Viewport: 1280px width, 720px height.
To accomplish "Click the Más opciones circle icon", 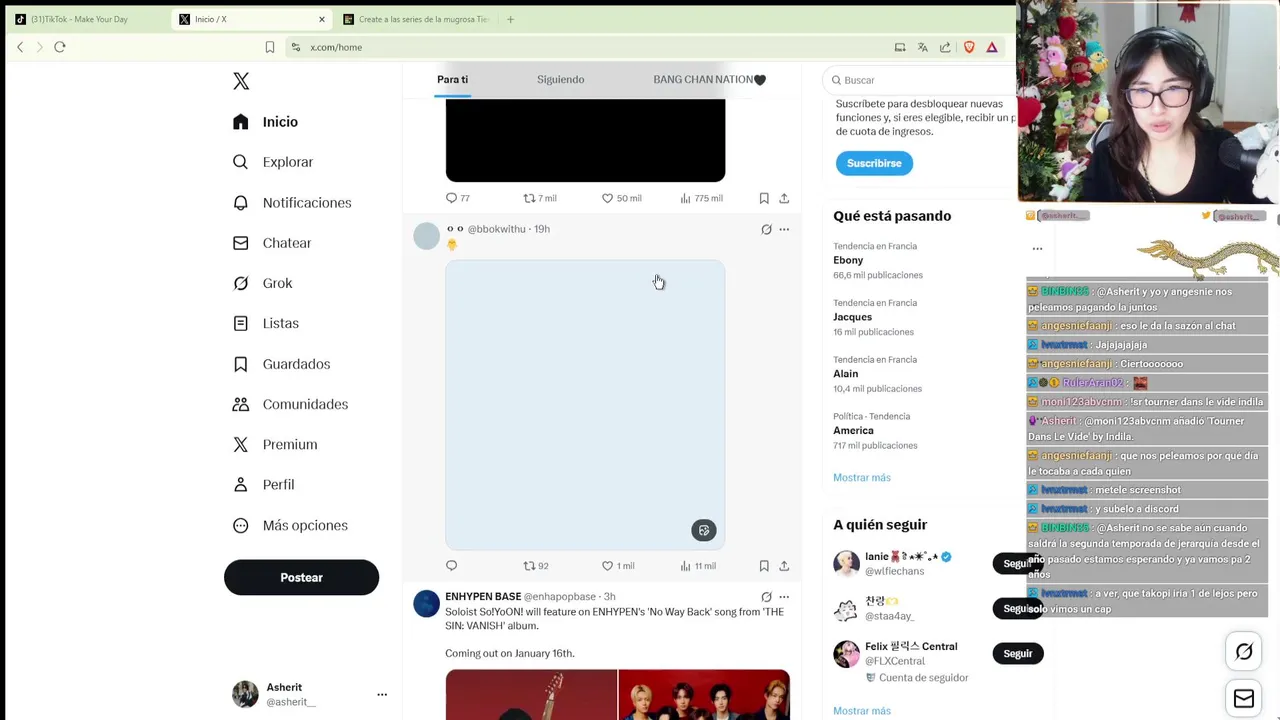I will click(x=240, y=525).
